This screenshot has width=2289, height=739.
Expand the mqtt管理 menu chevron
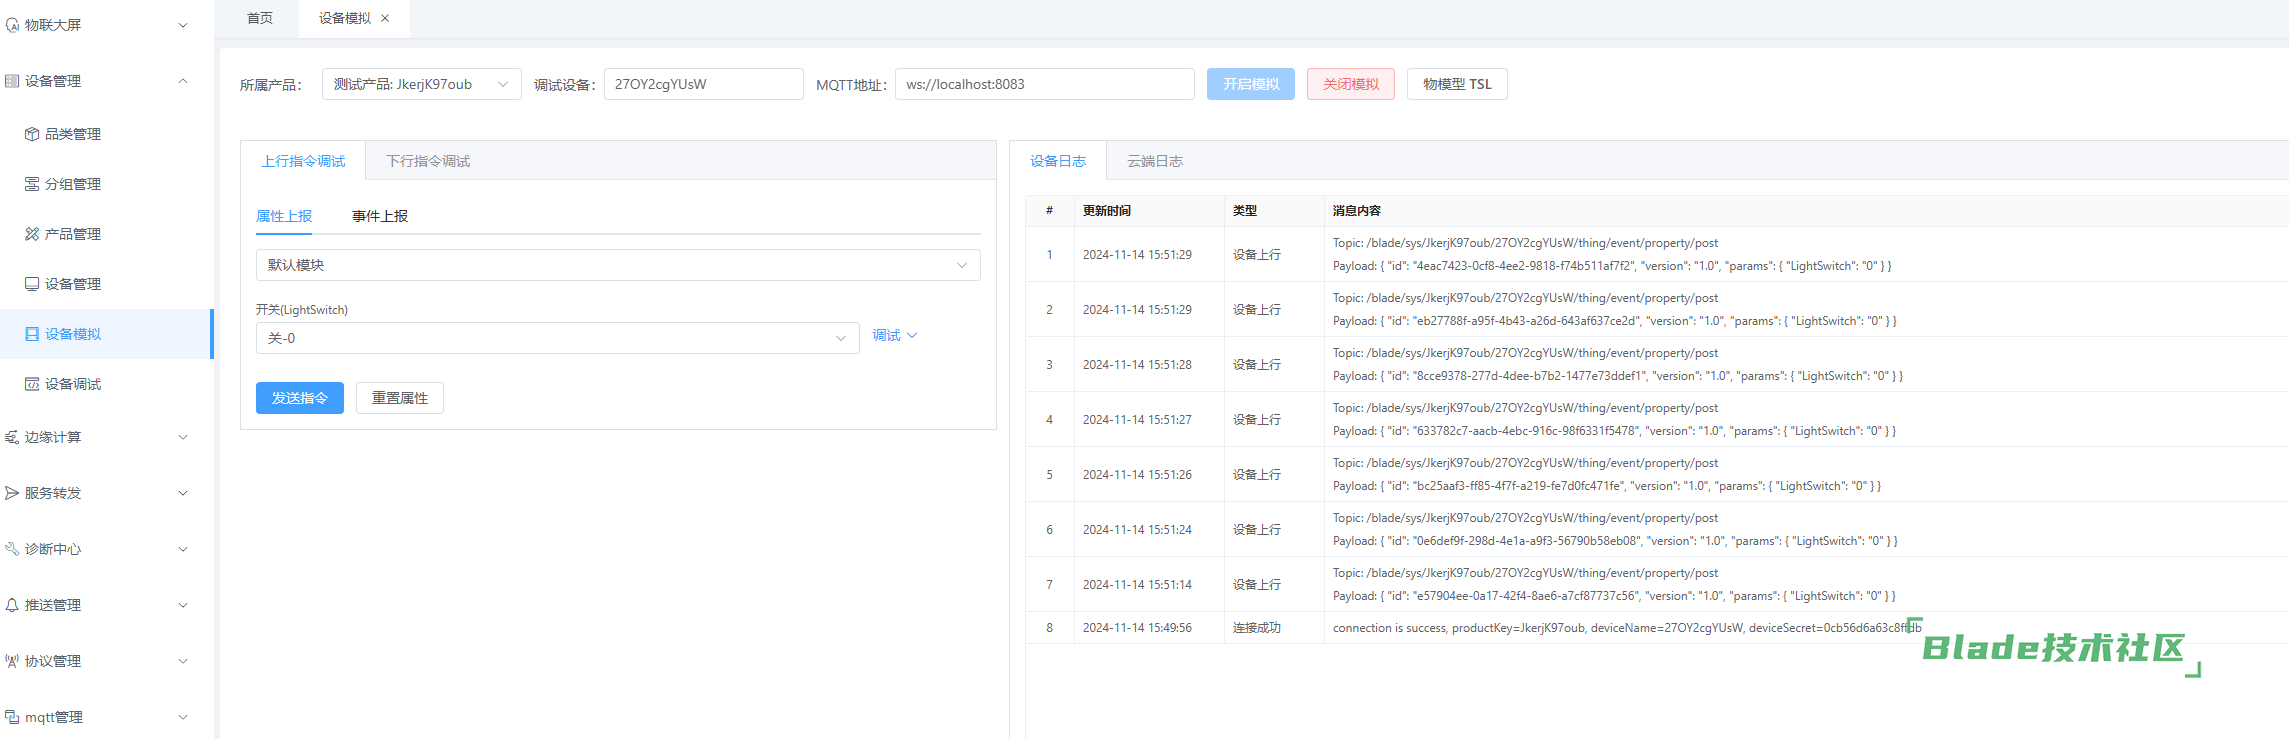point(183,717)
